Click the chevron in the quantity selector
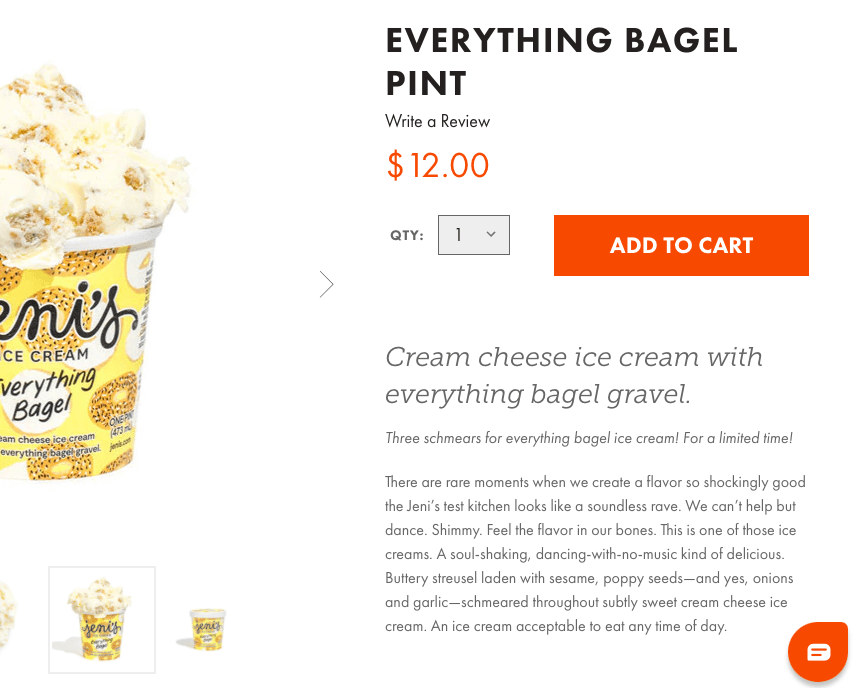The width and height of the screenshot is (862, 693). click(491, 234)
